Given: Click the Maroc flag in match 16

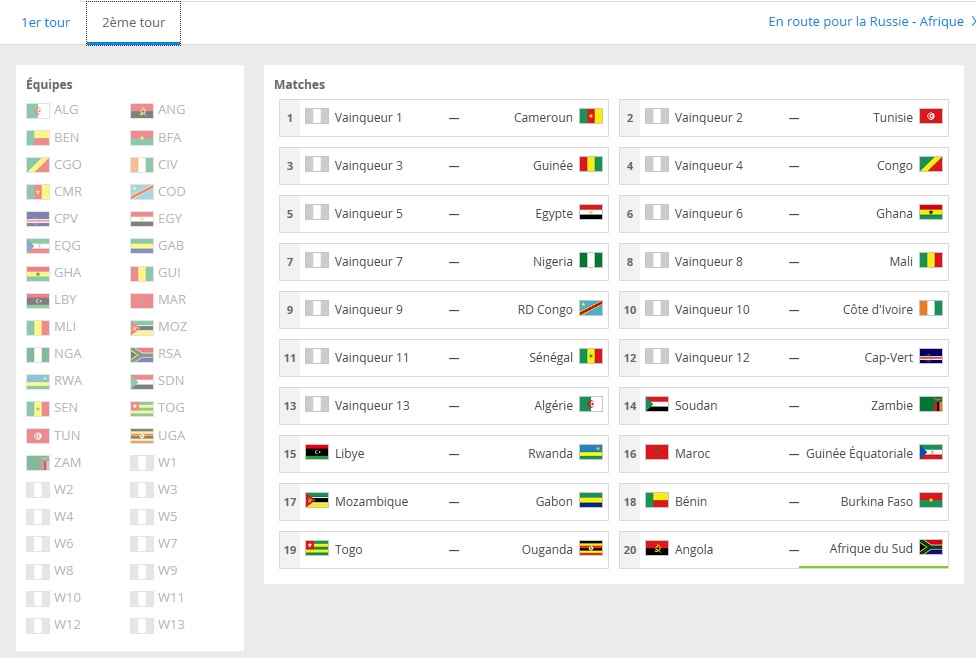Looking at the screenshot, I should [657, 453].
